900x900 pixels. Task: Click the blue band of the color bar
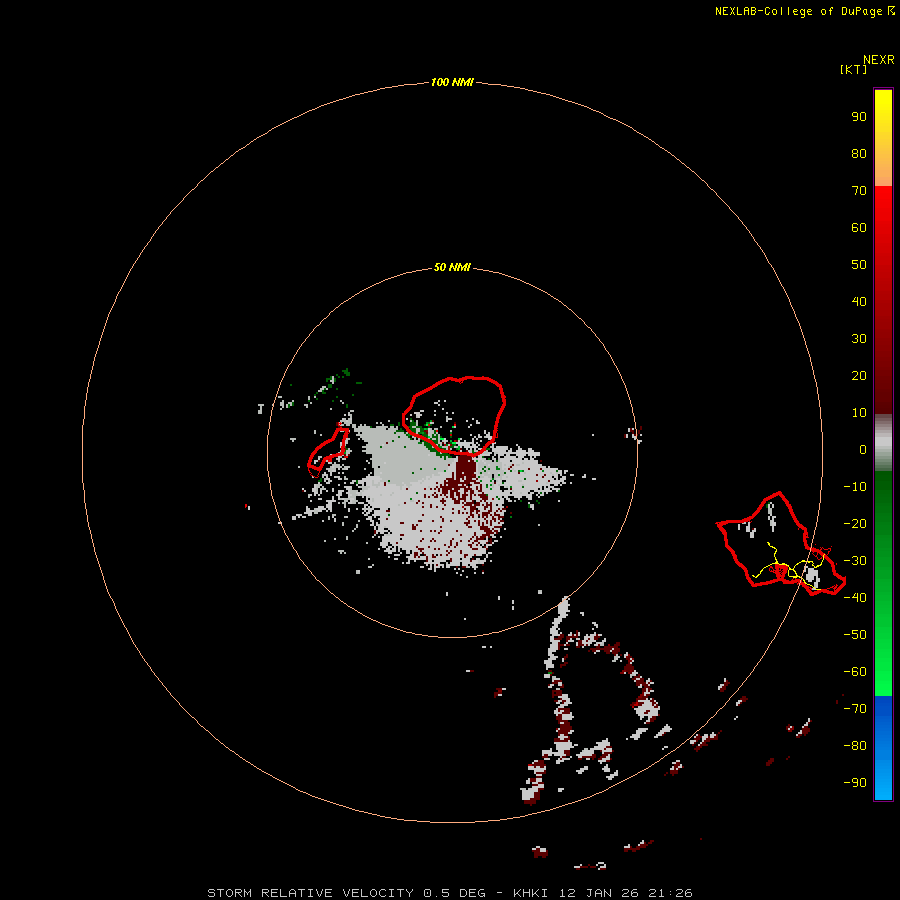(883, 748)
